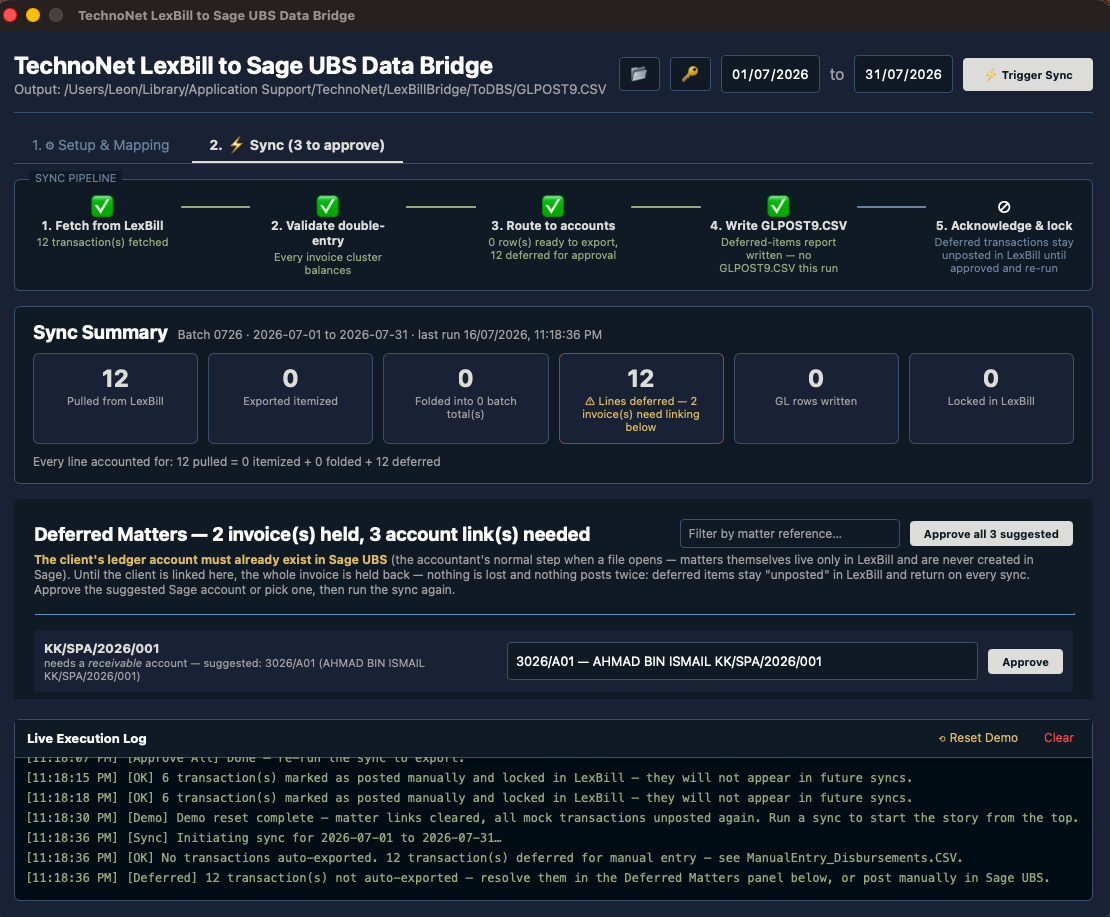Click the yellow minimize window button
The image size is (1110, 917).
(x=33, y=15)
